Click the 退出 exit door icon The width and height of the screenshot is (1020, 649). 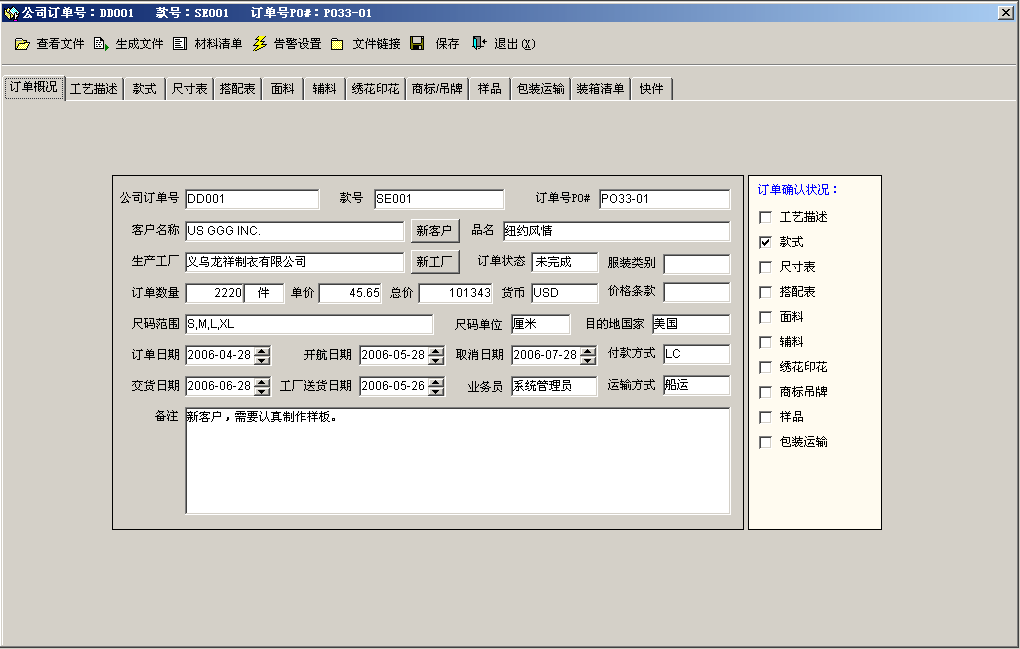(479, 43)
